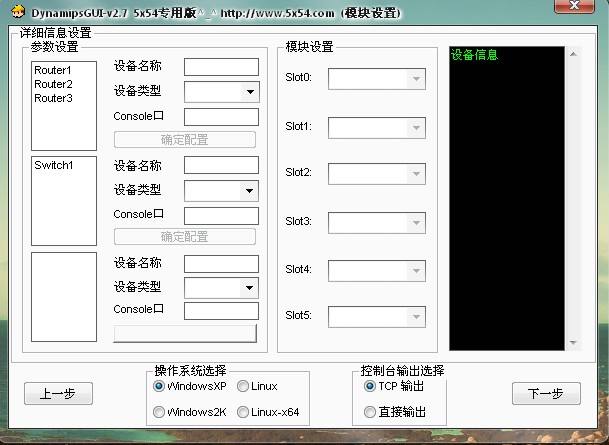Click scroll-down arrow of 设备信息 panel
This screenshot has height=445, width=609.
click(x=573, y=342)
